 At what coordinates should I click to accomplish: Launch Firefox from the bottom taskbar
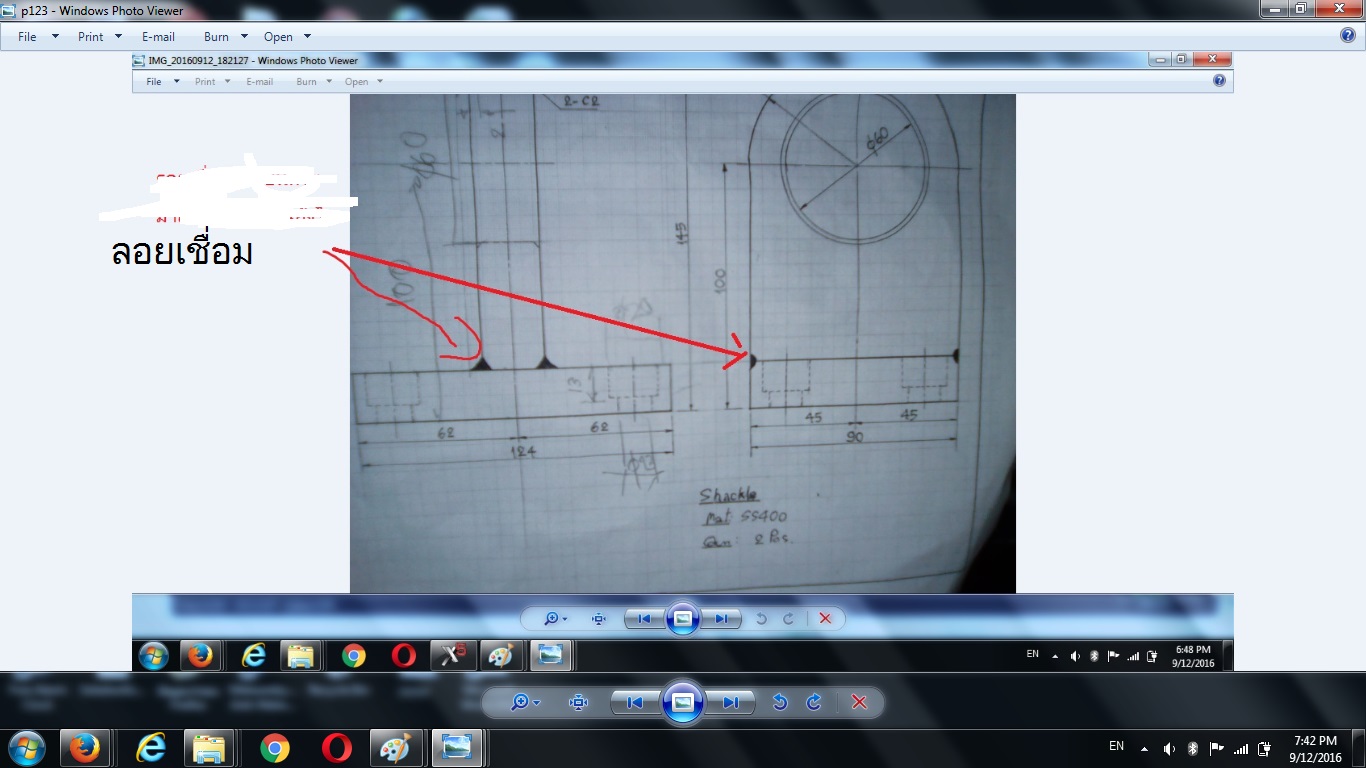tap(84, 748)
